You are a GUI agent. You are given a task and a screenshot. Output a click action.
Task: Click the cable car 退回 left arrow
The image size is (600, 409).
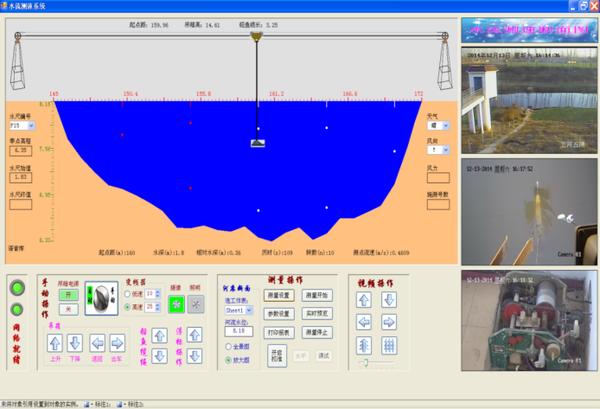97,343
